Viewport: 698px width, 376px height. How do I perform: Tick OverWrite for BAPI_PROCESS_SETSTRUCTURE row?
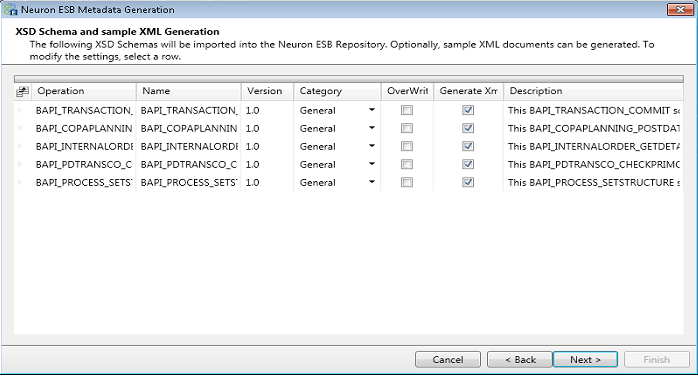click(x=407, y=182)
